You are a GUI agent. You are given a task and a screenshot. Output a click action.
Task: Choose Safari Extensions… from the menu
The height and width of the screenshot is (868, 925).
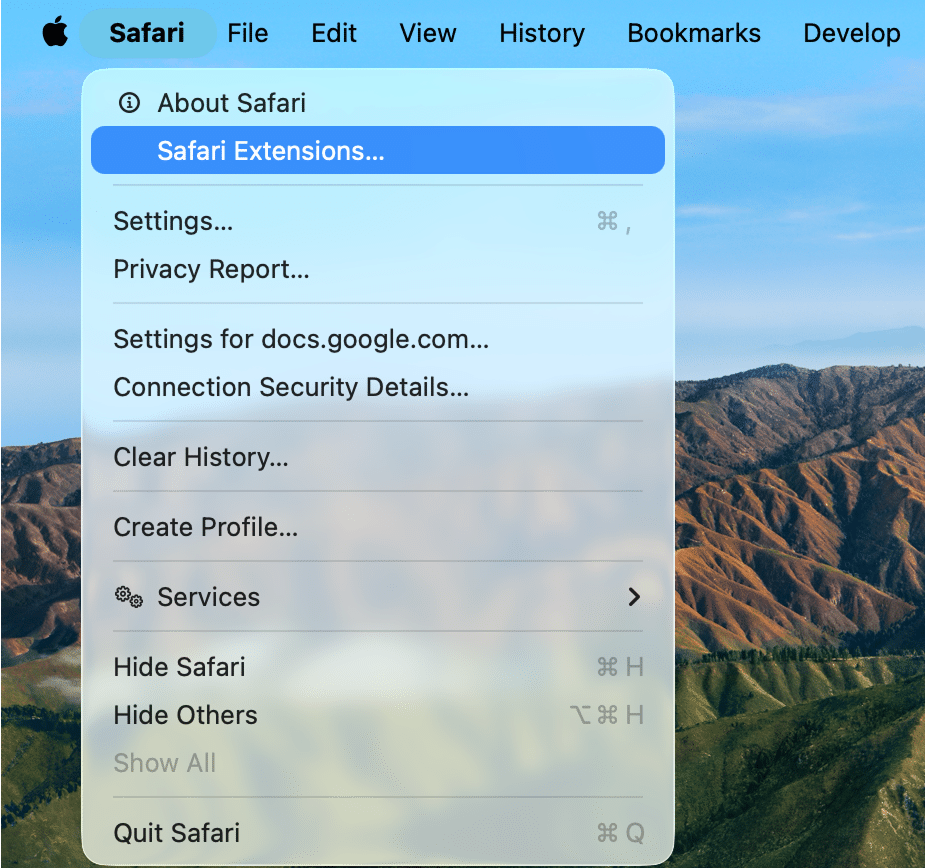click(x=378, y=150)
